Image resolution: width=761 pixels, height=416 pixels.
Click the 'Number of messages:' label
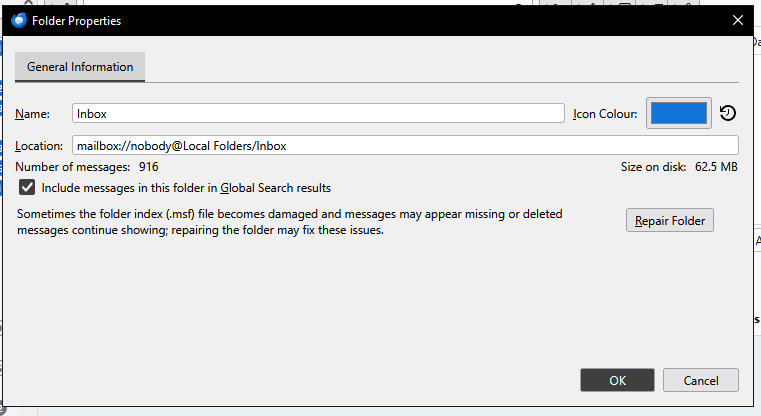pyautogui.click(x=74, y=167)
